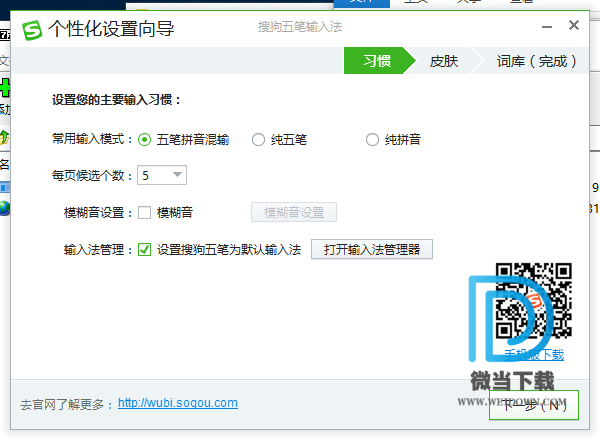Screen dimensions: 600x440
Task: Click the 常用输入模式 label
Action: pos(92,139)
